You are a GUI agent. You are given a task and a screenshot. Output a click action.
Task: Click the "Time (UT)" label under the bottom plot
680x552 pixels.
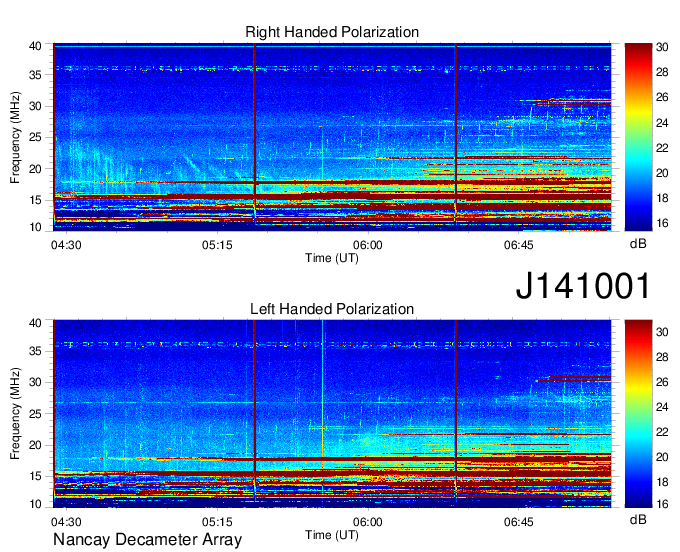pyautogui.click(x=332, y=535)
